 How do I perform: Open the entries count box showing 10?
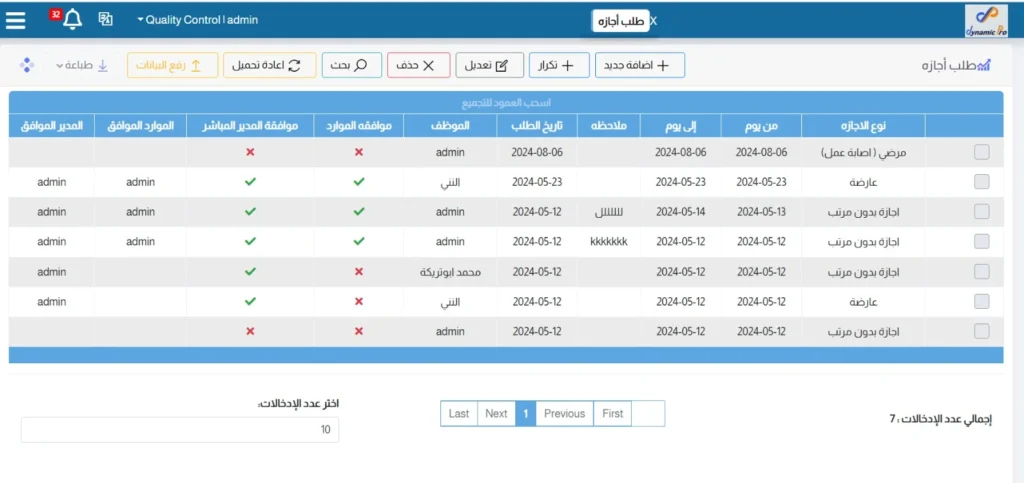(x=180, y=430)
